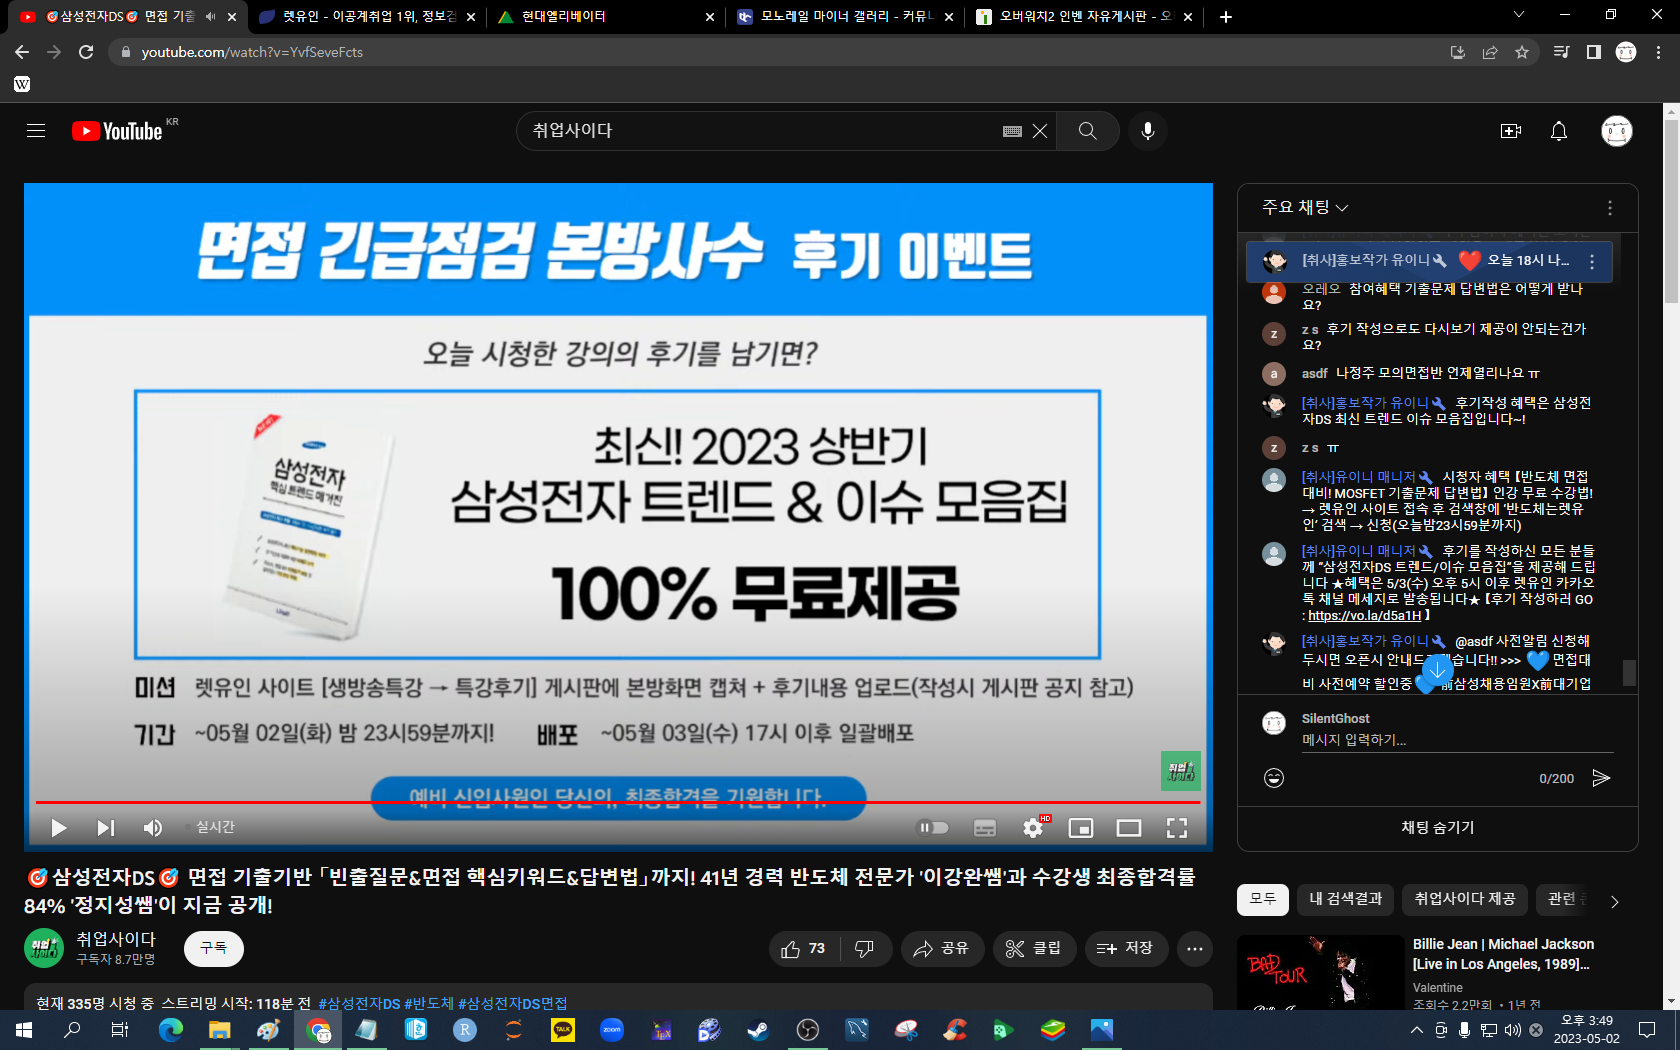Enter fullscreen mode on the video
This screenshot has width=1680, height=1050.
[x=1177, y=828]
